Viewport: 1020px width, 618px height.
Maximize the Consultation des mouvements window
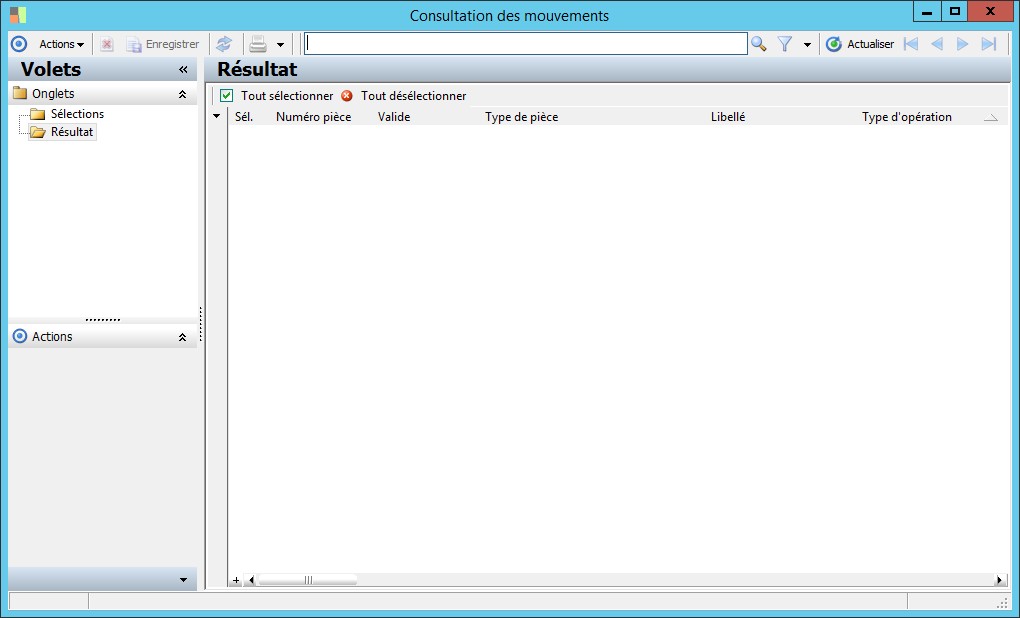954,12
